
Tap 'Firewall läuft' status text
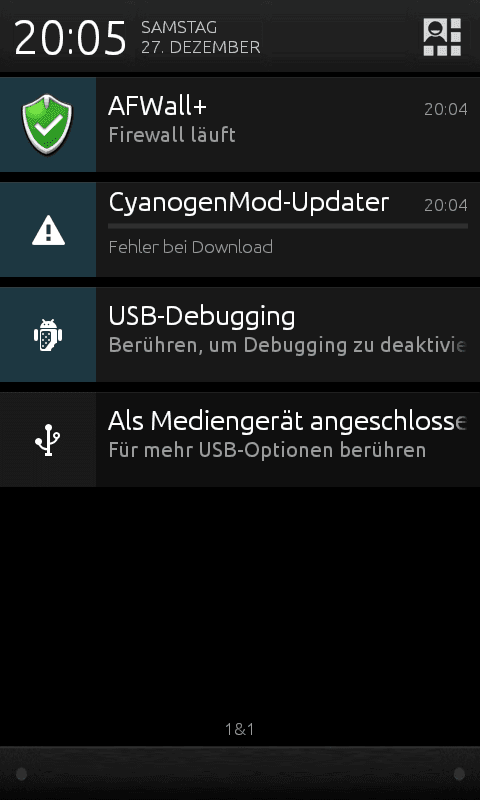pyautogui.click(x=172, y=135)
